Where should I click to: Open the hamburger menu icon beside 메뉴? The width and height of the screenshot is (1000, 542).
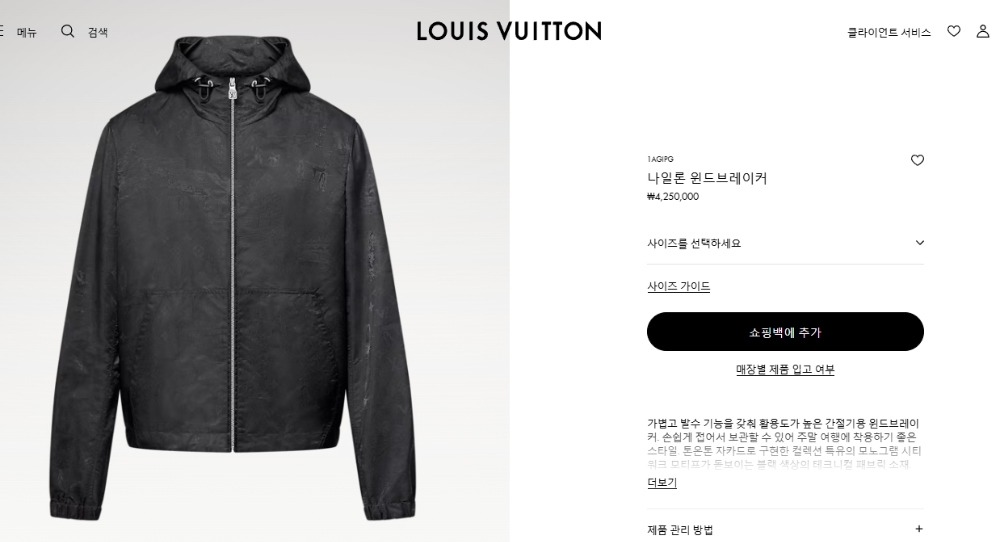click(2, 31)
